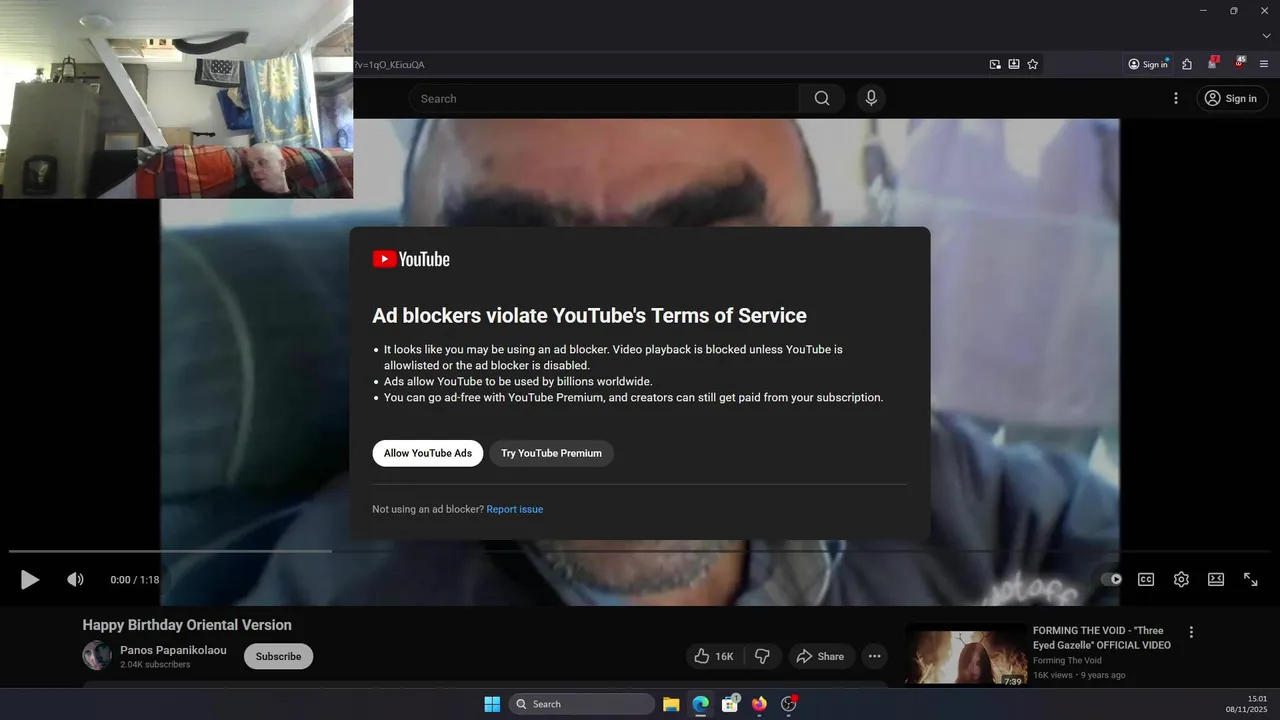This screenshot has height=720, width=1280.
Task: Open more actions beside the Share button
Action: pos(875,656)
